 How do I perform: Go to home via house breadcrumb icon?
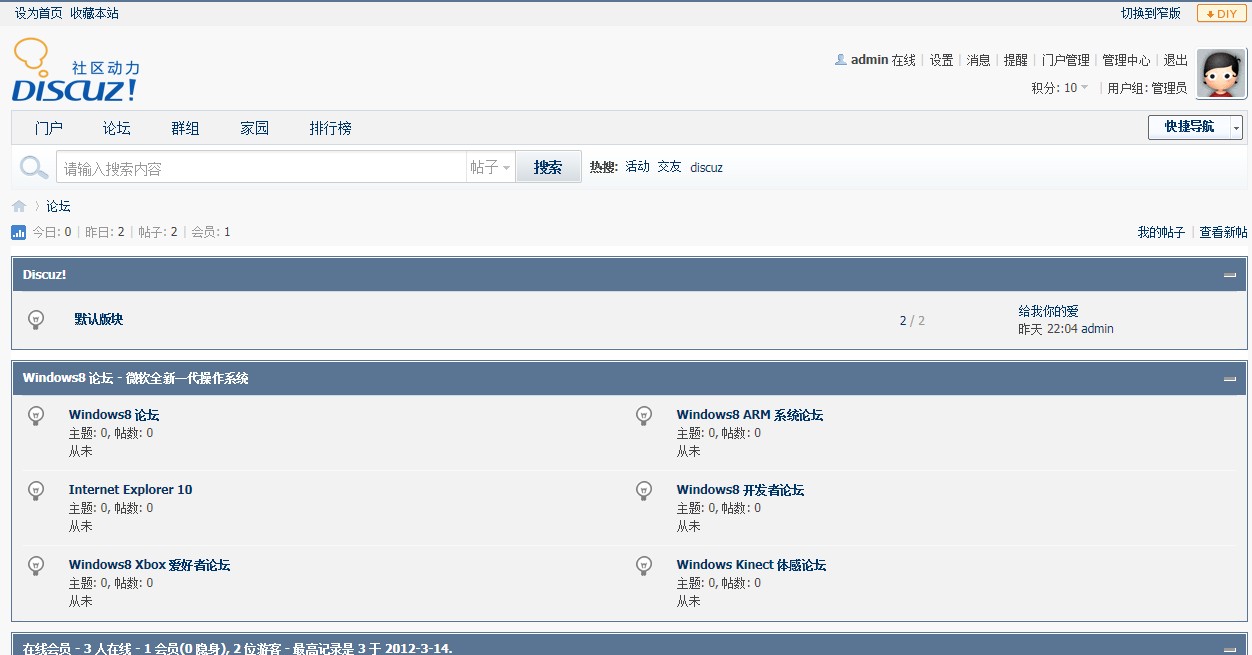[x=19, y=206]
